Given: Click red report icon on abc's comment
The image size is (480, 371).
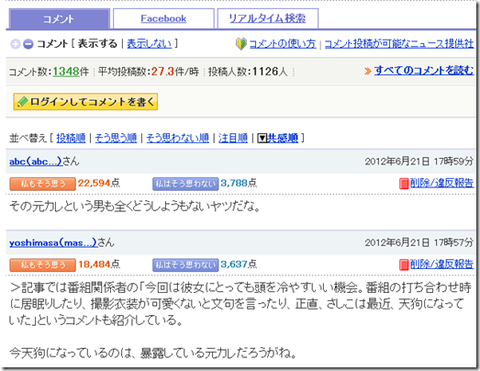Looking at the screenshot, I should coord(404,183).
